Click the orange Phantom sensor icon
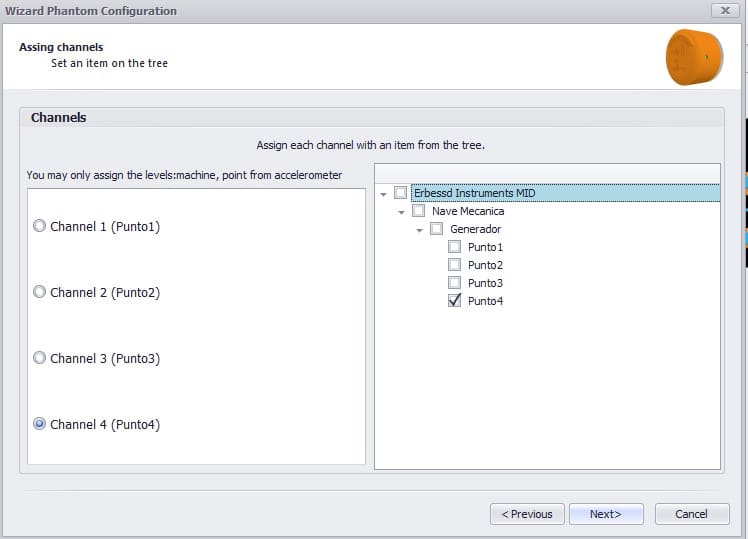Viewport: 748px width, 539px height. coord(694,57)
